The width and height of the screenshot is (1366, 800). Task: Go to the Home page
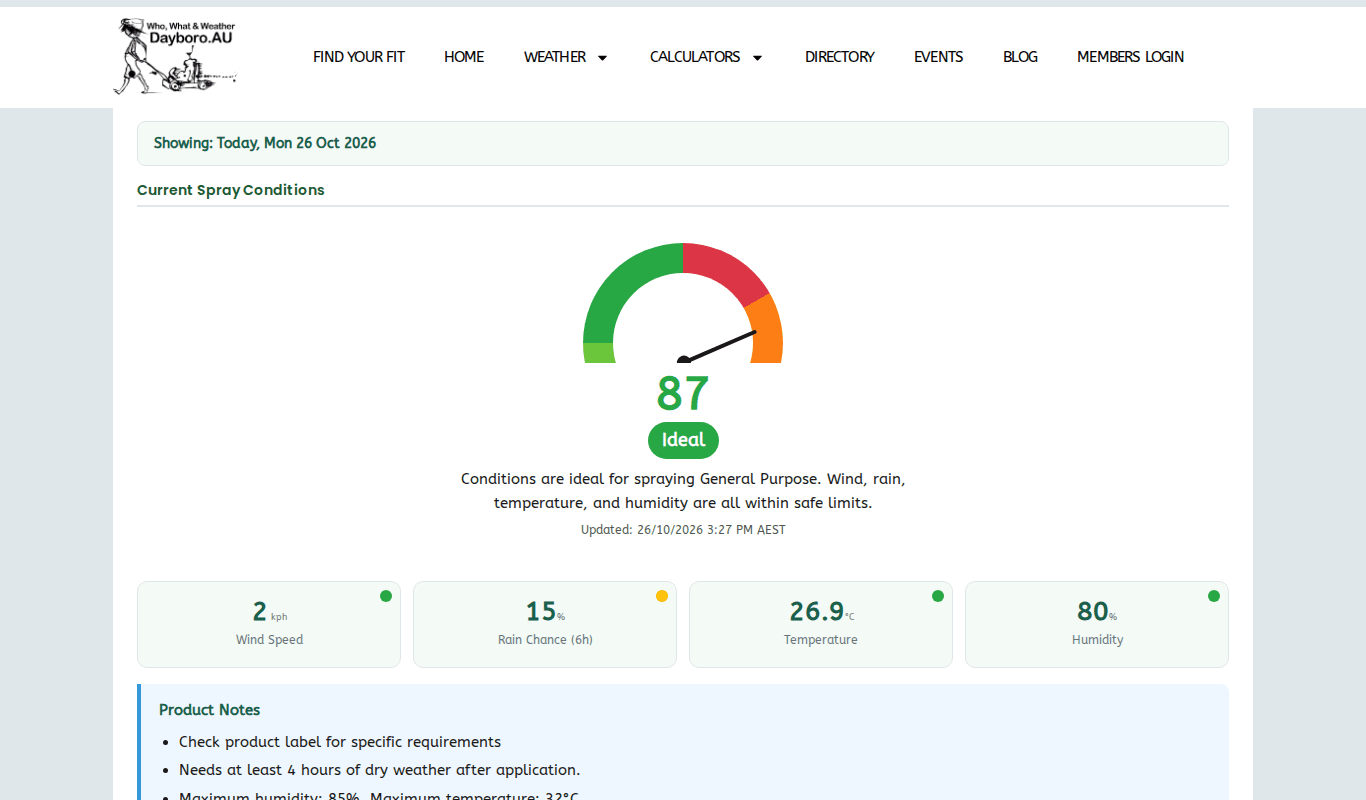coord(464,57)
